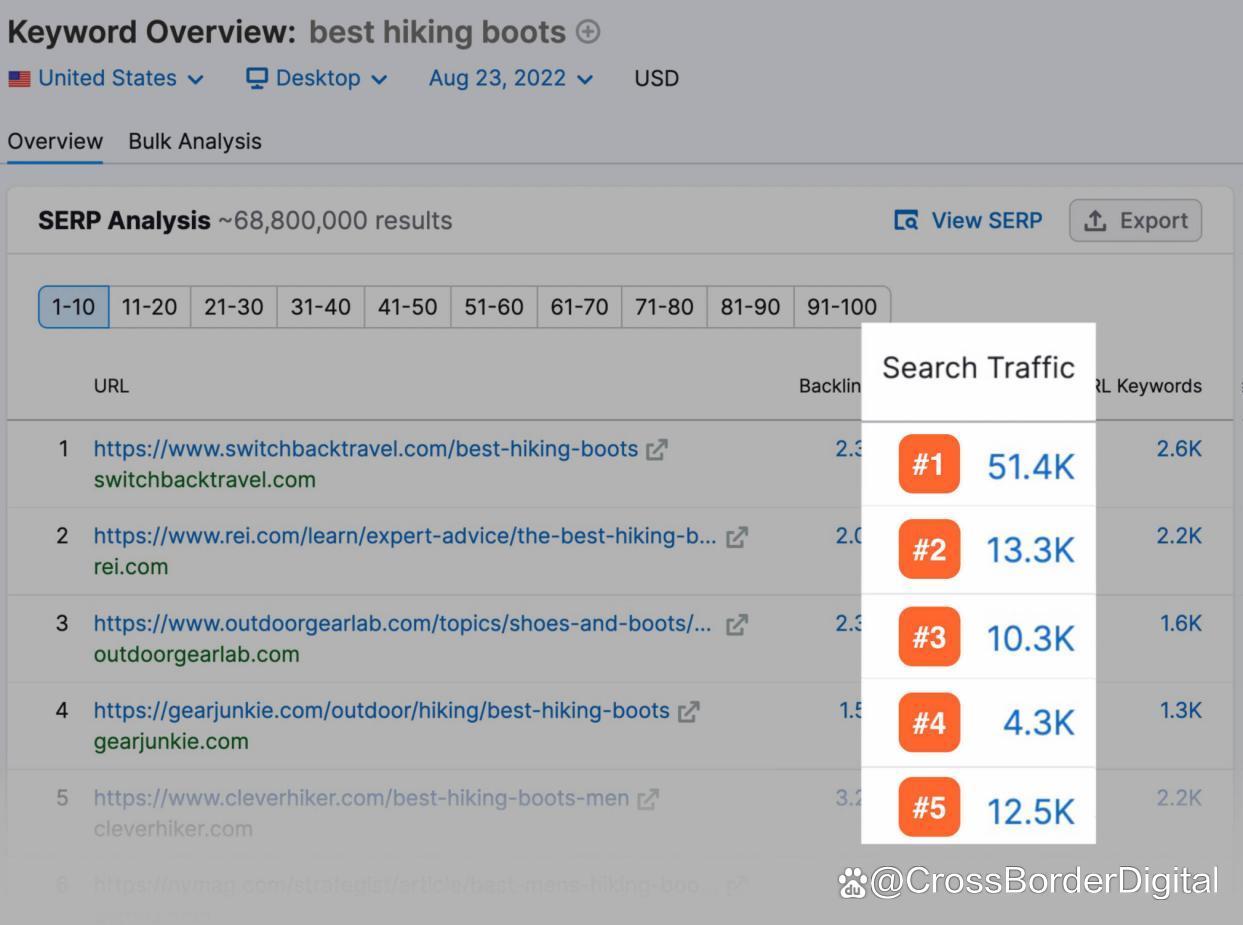Viewport: 1243px width, 925px height.
Task: Open external link icon for rei.com URL
Action: [x=737, y=537]
